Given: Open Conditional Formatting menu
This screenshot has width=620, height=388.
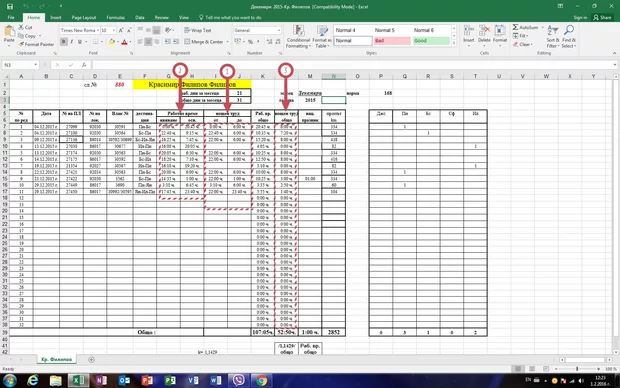Looking at the screenshot, I should (298, 37).
